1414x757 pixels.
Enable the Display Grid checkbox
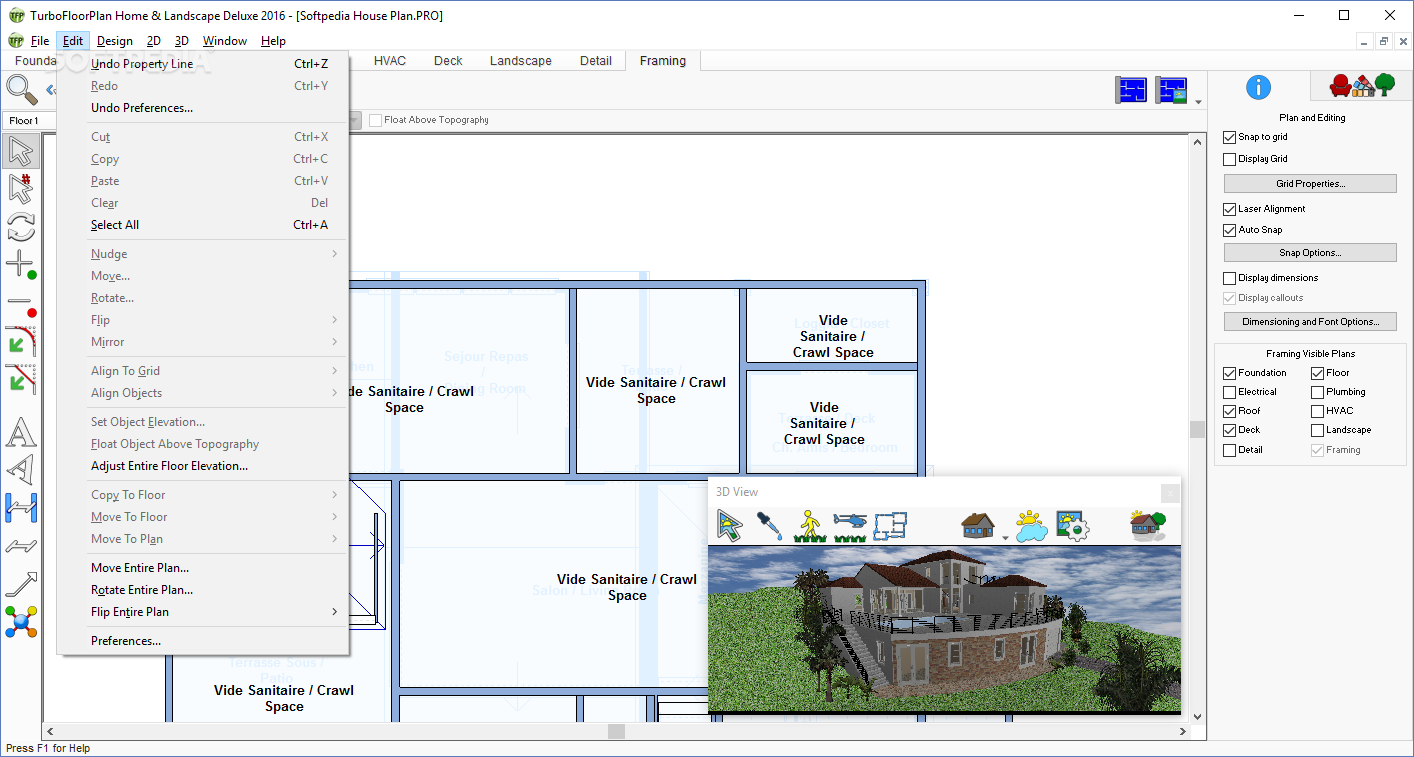[x=1230, y=159]
